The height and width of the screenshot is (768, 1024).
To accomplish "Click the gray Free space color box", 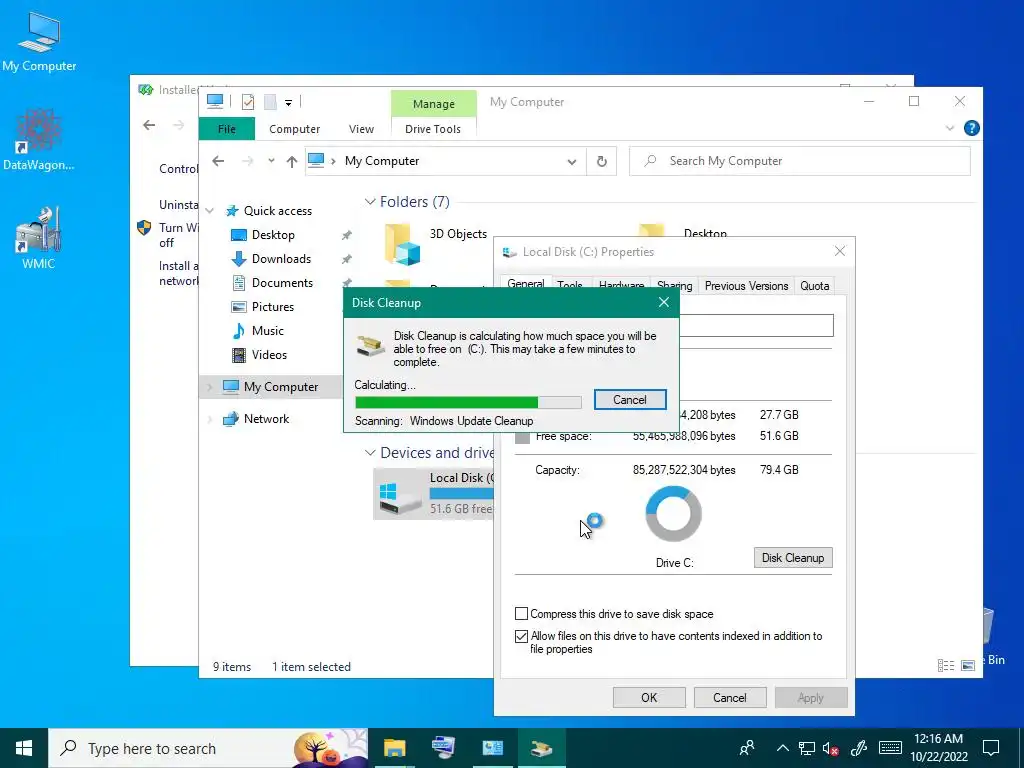I will (x=522, y=436).
